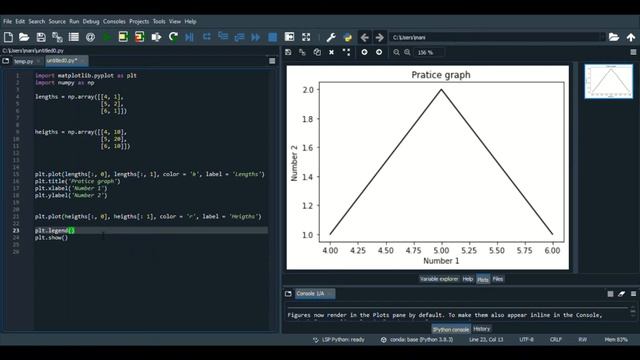Stop debugging with the blue square

[273, 37]
